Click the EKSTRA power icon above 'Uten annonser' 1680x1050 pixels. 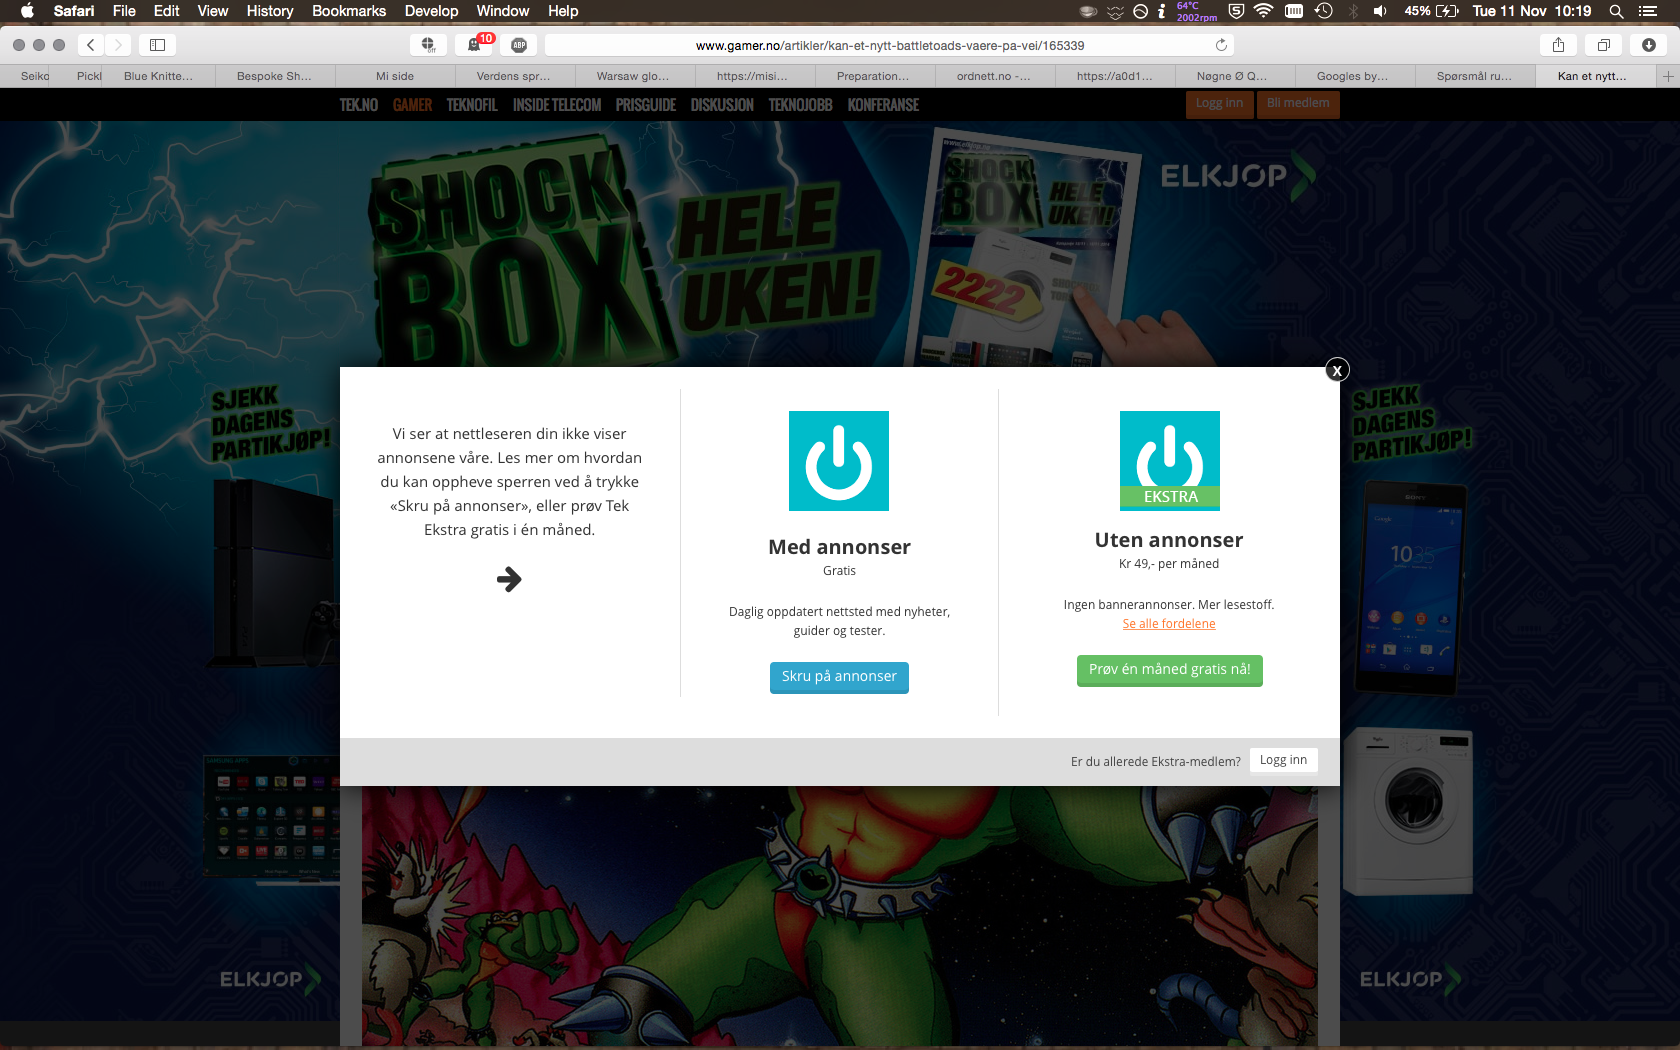pos(1170,461)
